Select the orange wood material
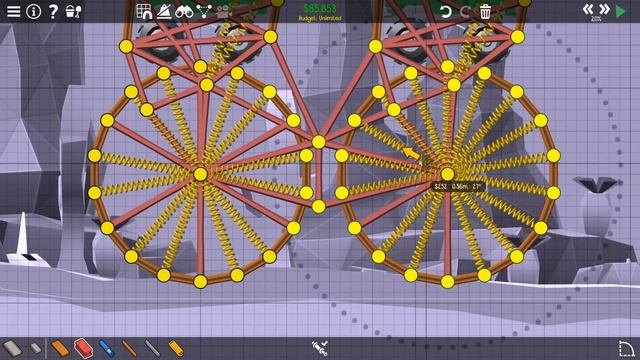Screen dimensions: 640x360 point(60,349)
